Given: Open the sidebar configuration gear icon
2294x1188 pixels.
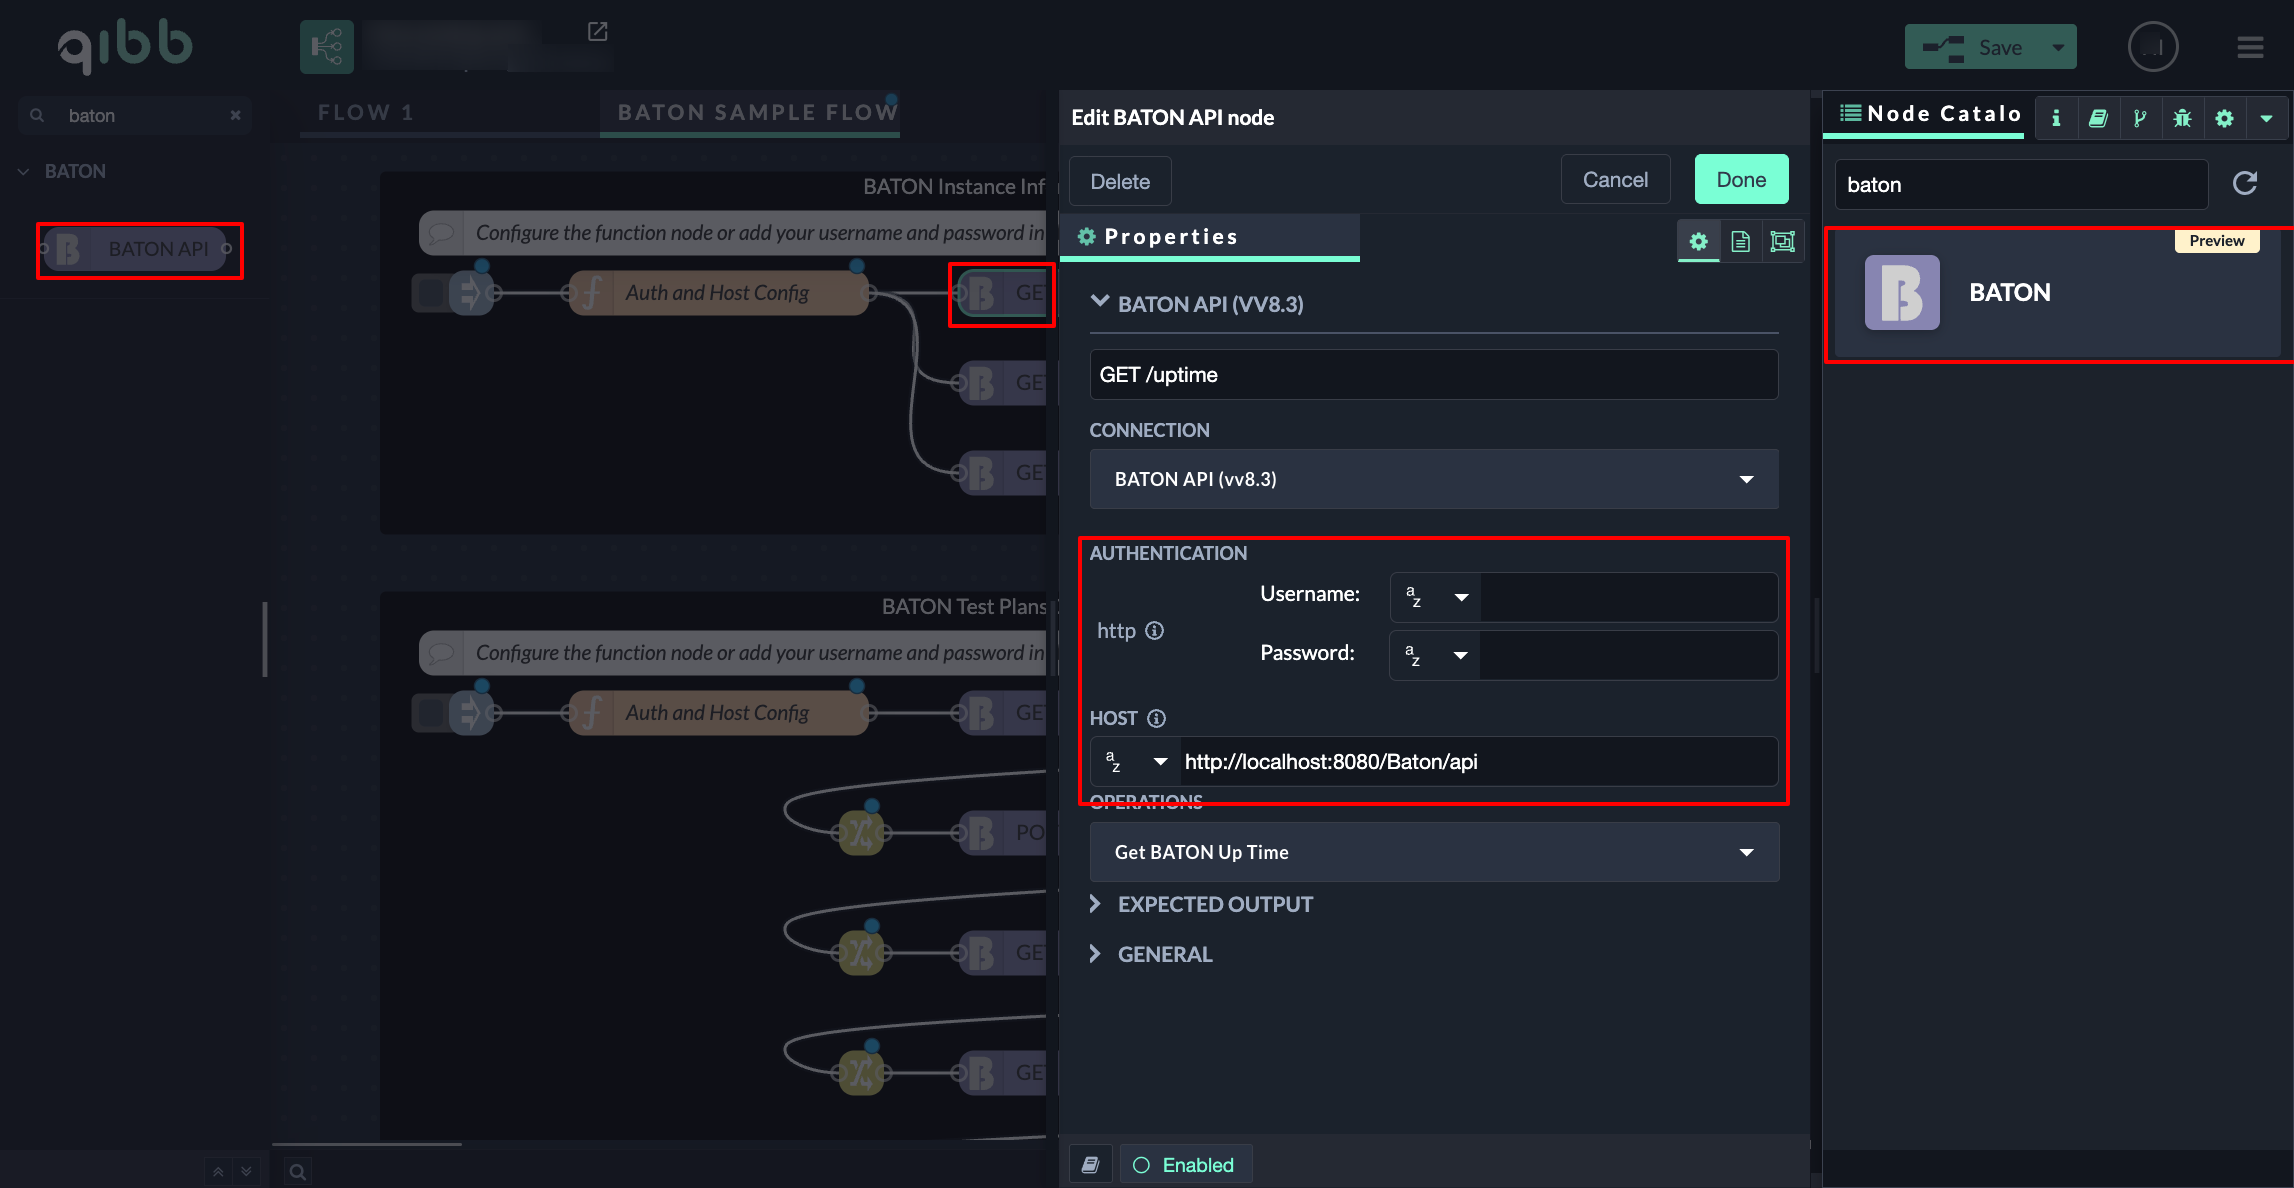Looking at the screenshot, I should [x=2224, y=118].
